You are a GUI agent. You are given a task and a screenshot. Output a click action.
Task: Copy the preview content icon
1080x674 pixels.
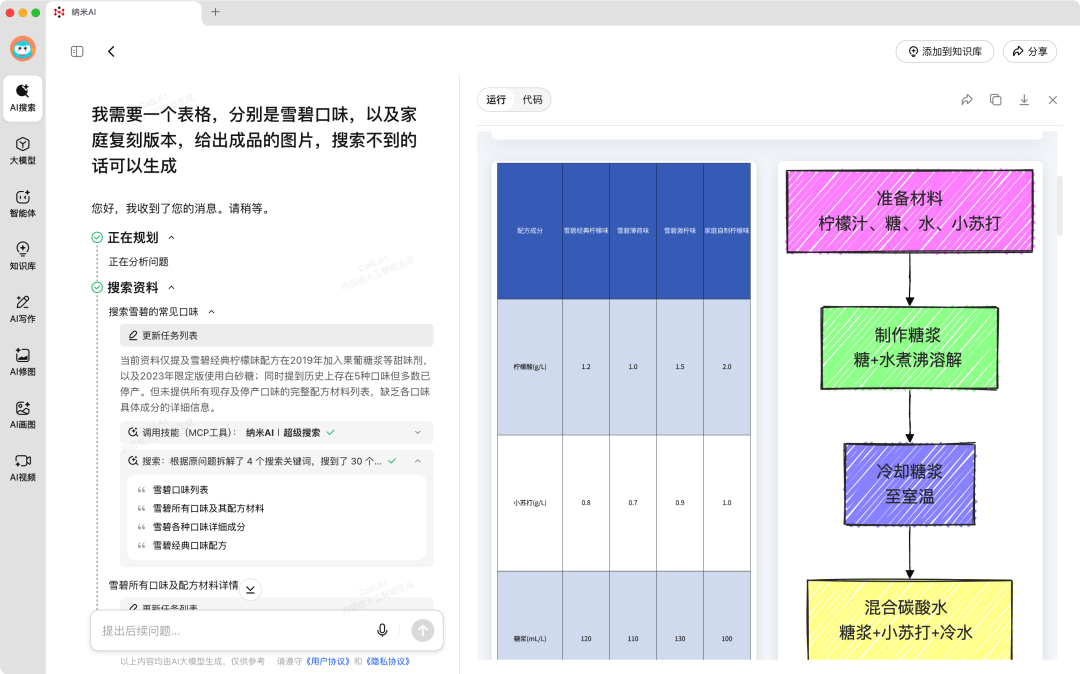[x=995, y=100]
